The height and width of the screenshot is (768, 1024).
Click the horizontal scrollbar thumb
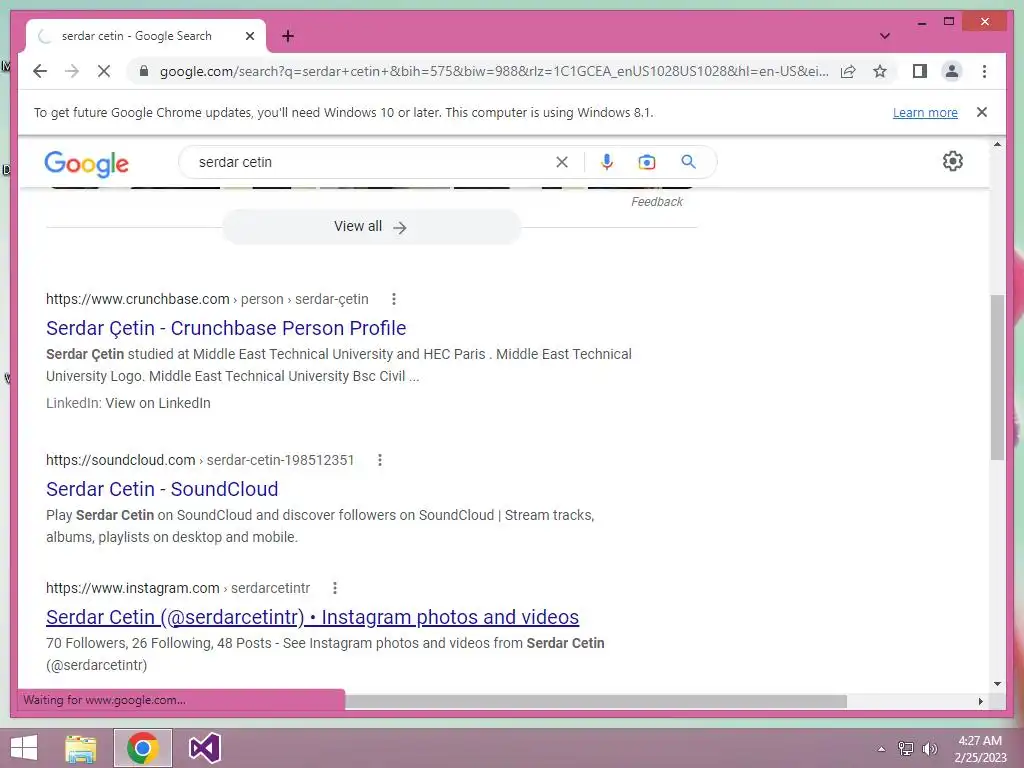tap(596, 701)
